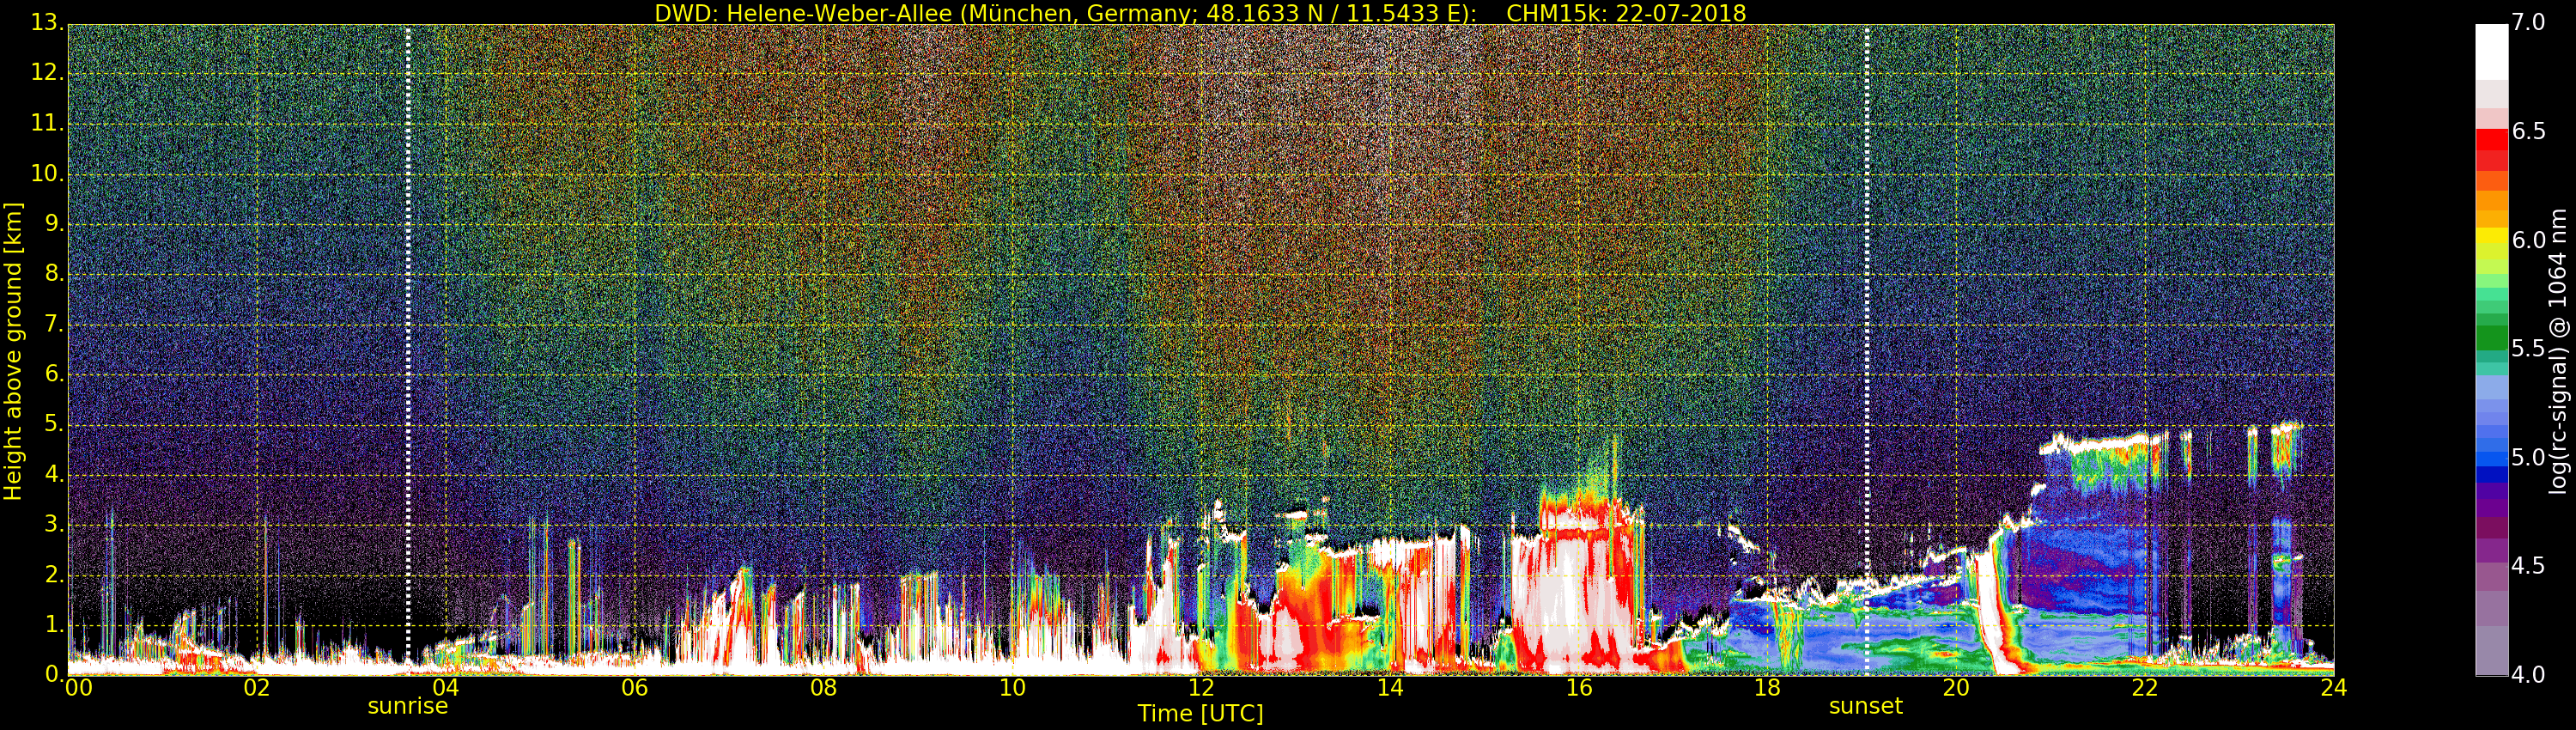Select the white dotted sunset marker line
The height and width of the screenshot is (730, 2576).
(x=1867, y=350)
